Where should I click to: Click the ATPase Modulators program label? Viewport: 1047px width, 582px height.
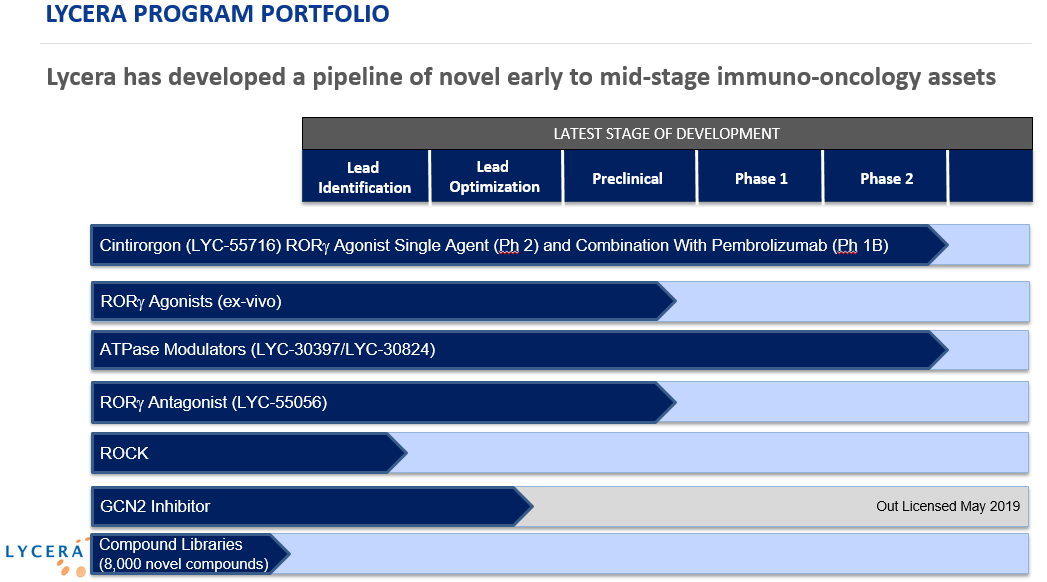click(x=267, y=350)
